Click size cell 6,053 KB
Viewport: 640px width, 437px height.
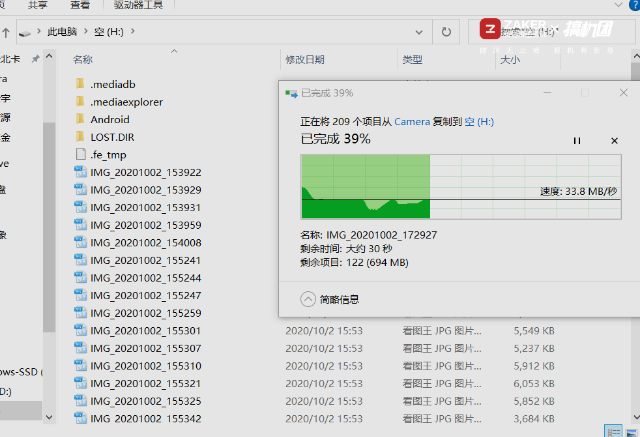pos(534,383)
